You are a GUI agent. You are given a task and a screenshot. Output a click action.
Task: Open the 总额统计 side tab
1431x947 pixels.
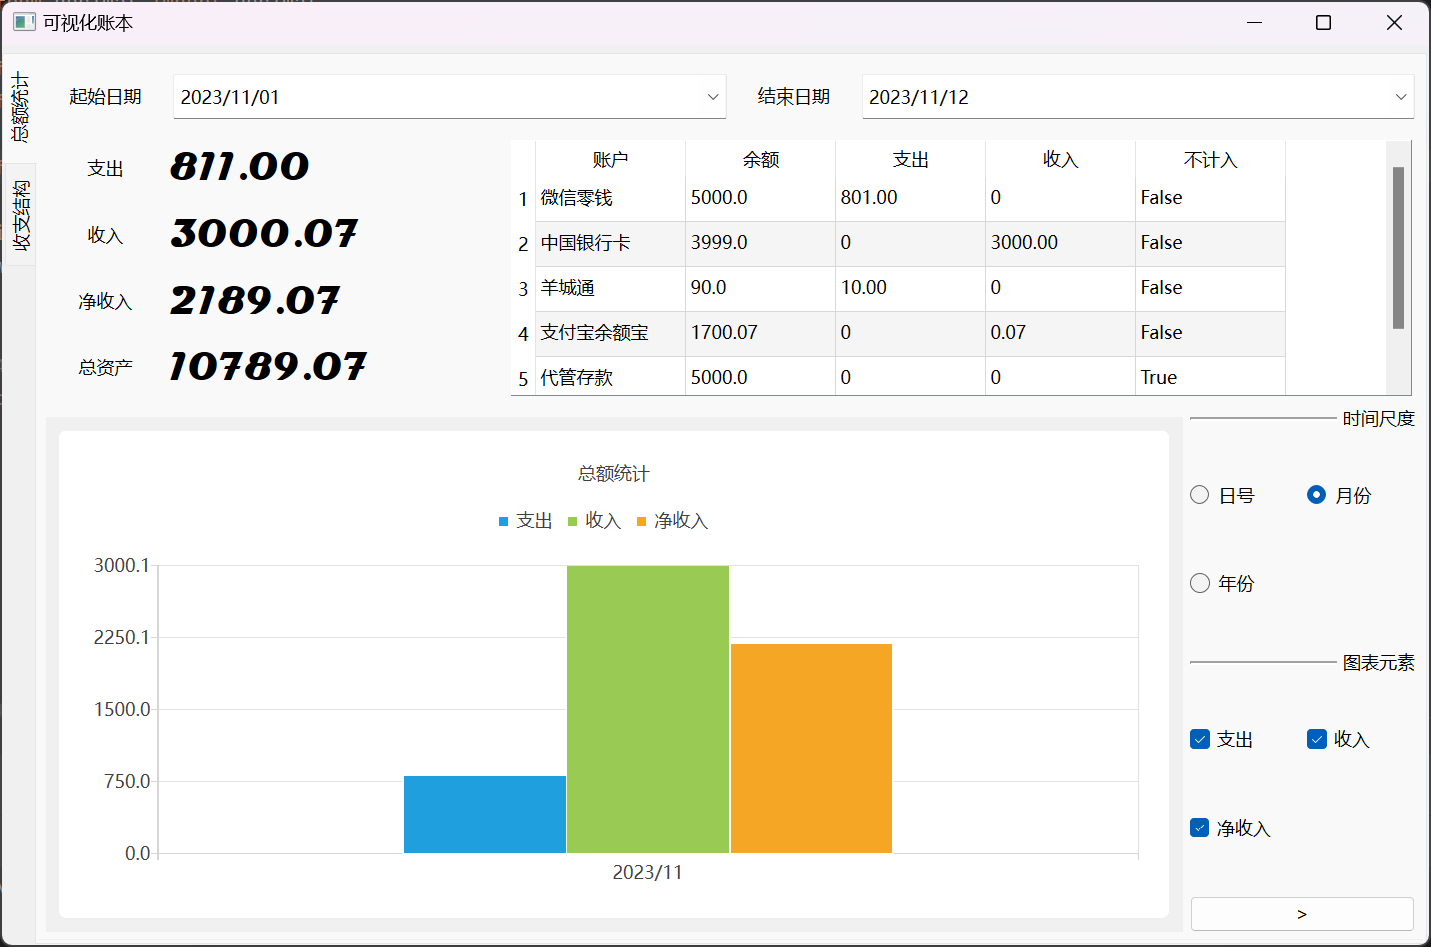[20, 107]
